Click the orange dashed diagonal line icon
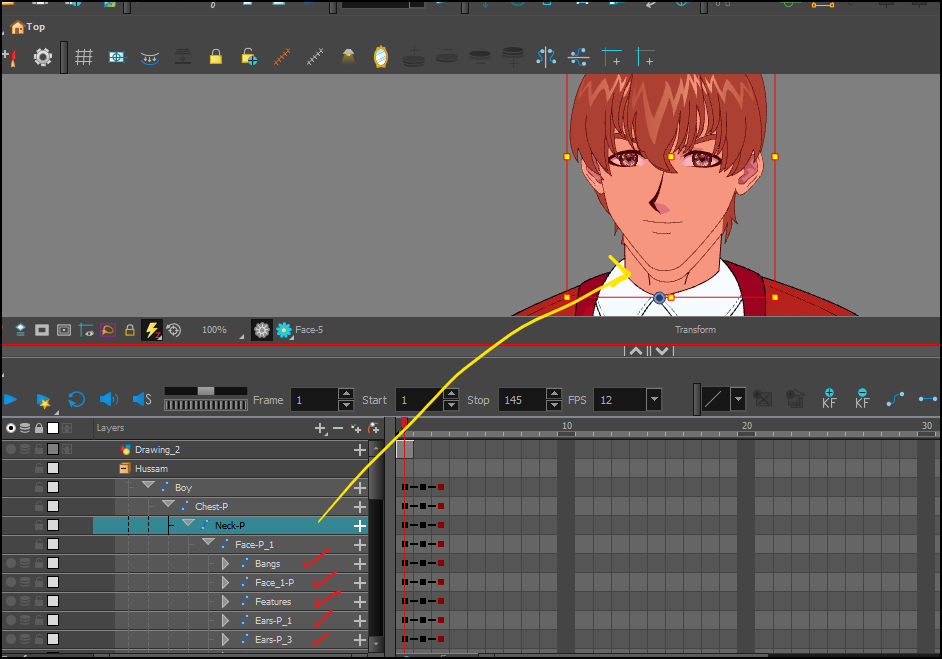 pyautogui.click(x=282, y=57)
